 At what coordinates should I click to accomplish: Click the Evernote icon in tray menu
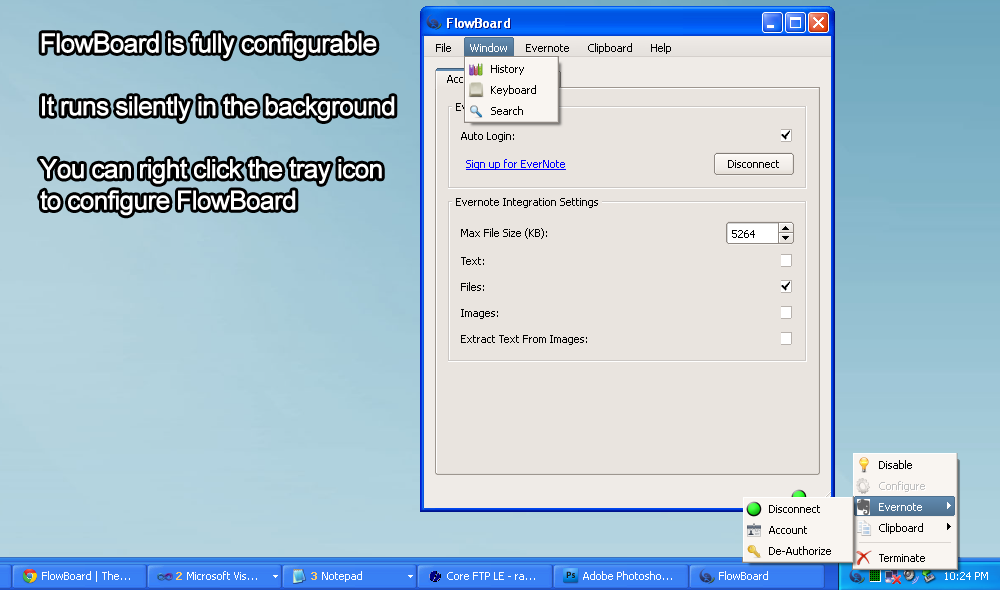pyautogui.click(x=864, y=507)
